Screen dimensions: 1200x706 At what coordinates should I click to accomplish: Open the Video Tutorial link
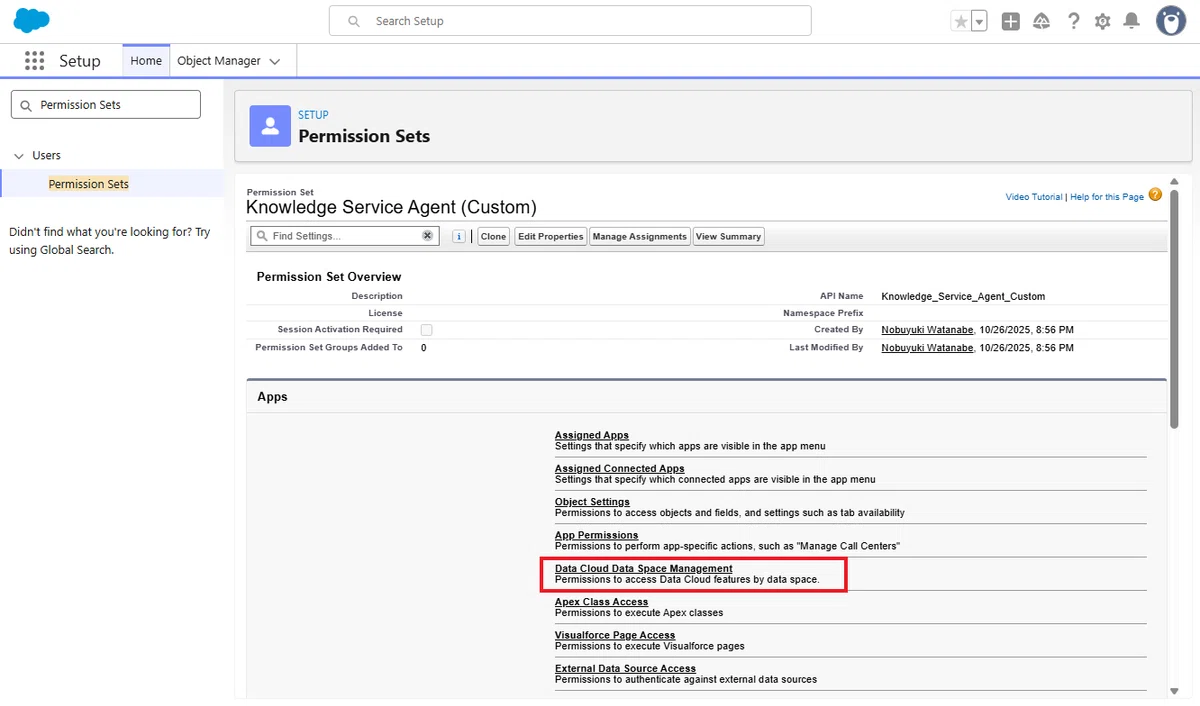coord(1034,197)
